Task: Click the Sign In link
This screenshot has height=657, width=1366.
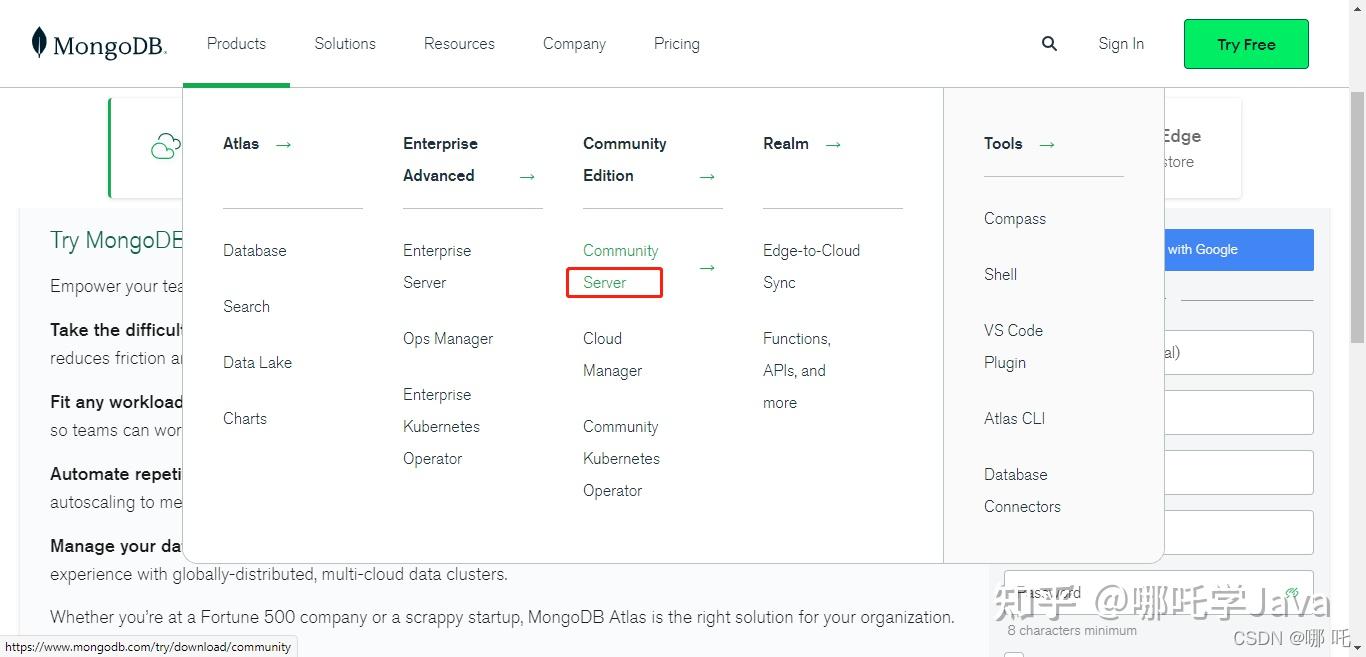Action: click(1120, 43)
